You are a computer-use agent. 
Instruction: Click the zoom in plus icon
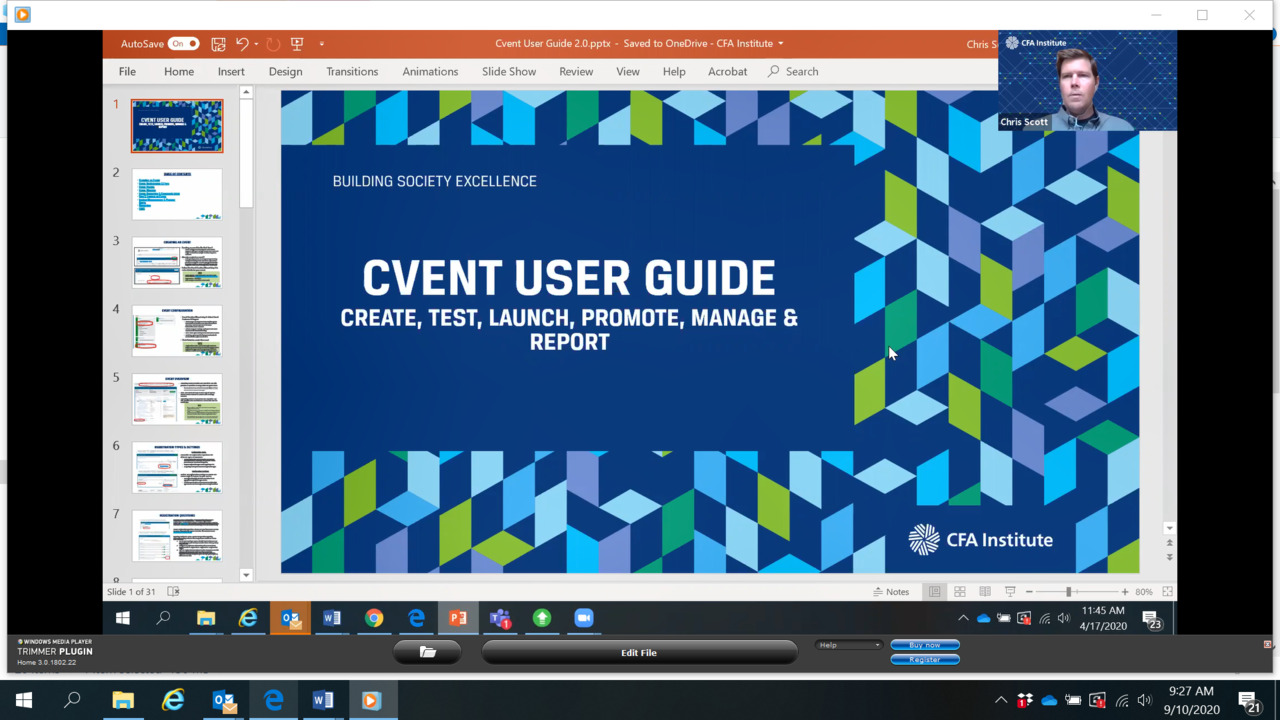point(1125,592)
